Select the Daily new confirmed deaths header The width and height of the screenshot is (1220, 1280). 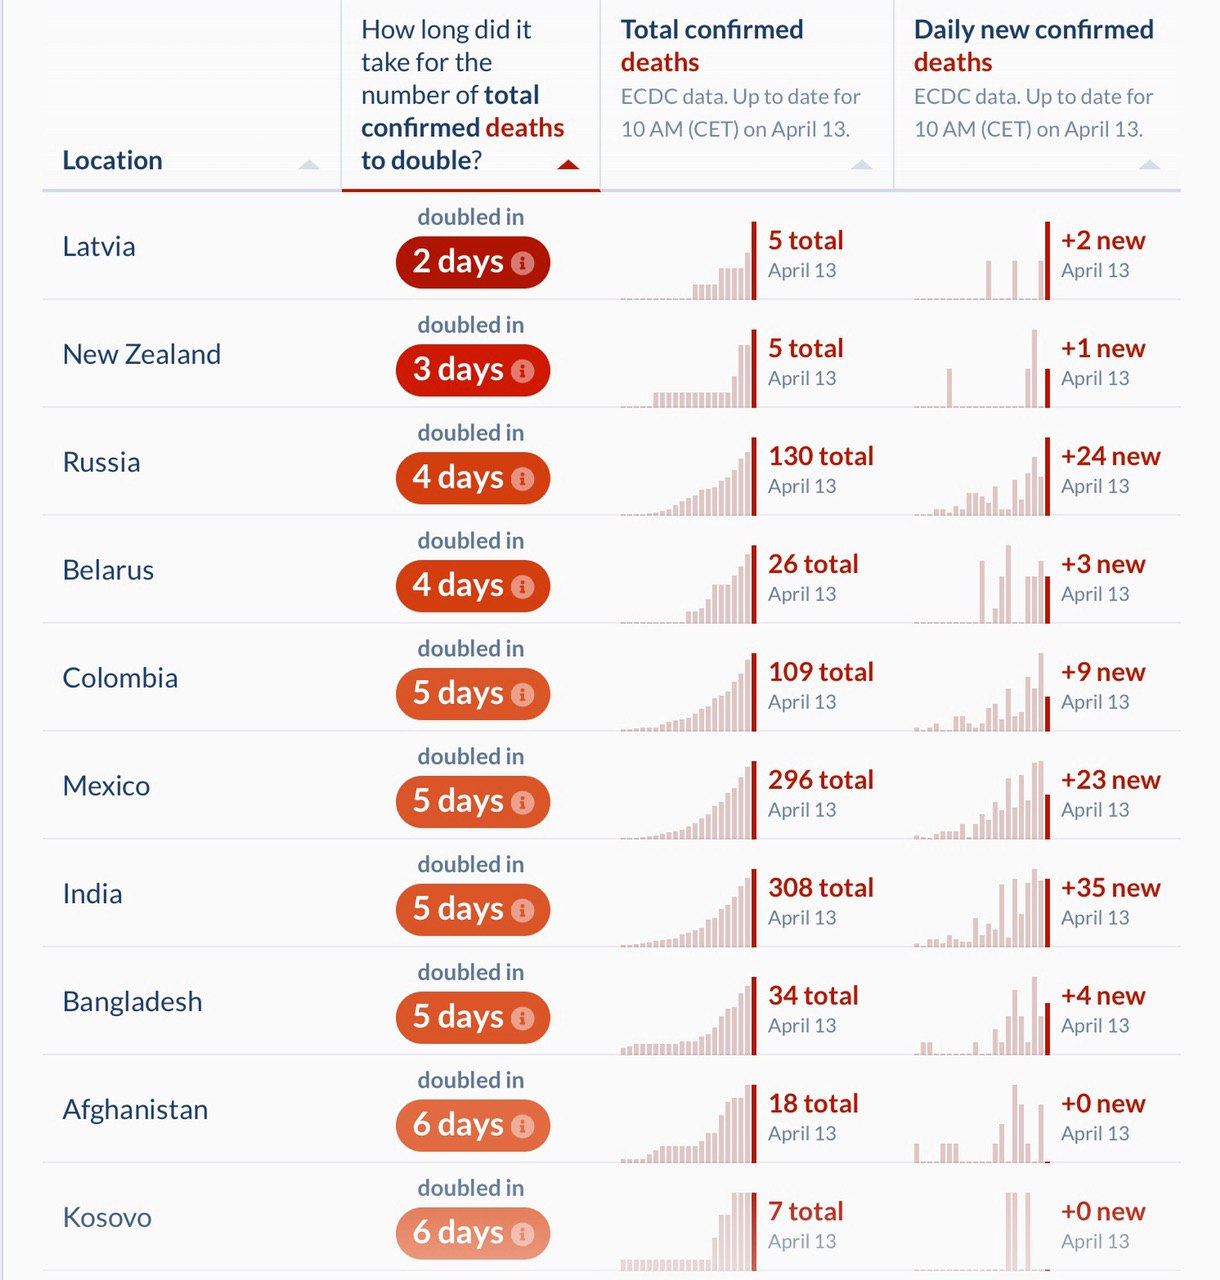tap(1034, 46)
